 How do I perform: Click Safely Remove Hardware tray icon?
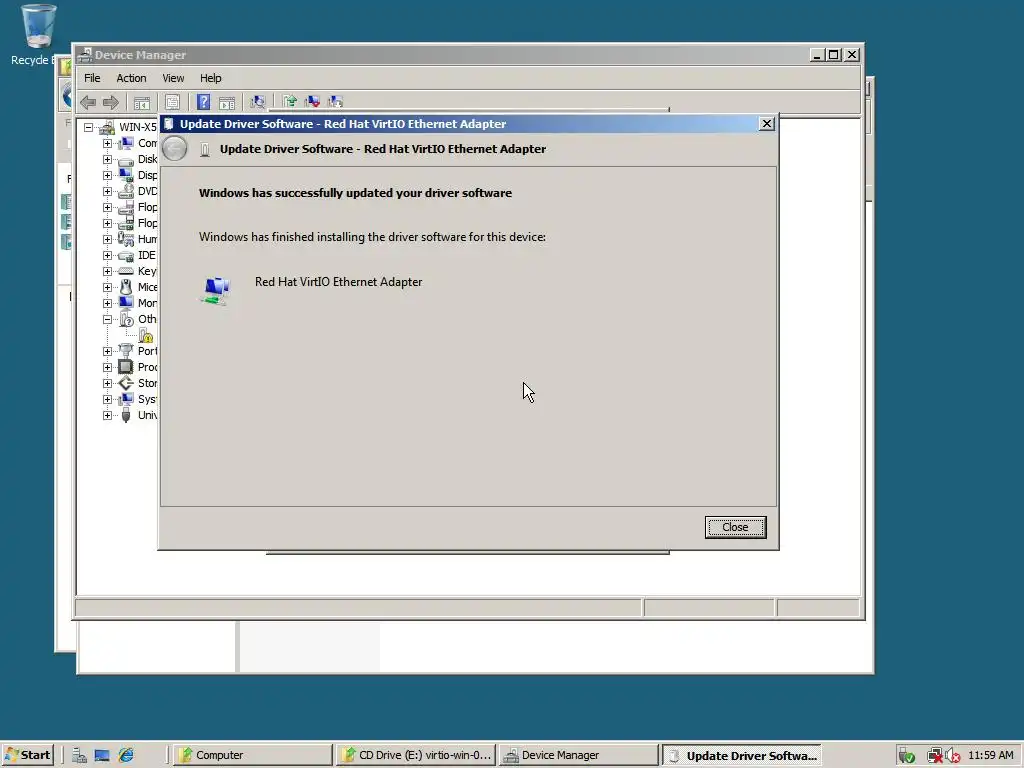[906, 756]
